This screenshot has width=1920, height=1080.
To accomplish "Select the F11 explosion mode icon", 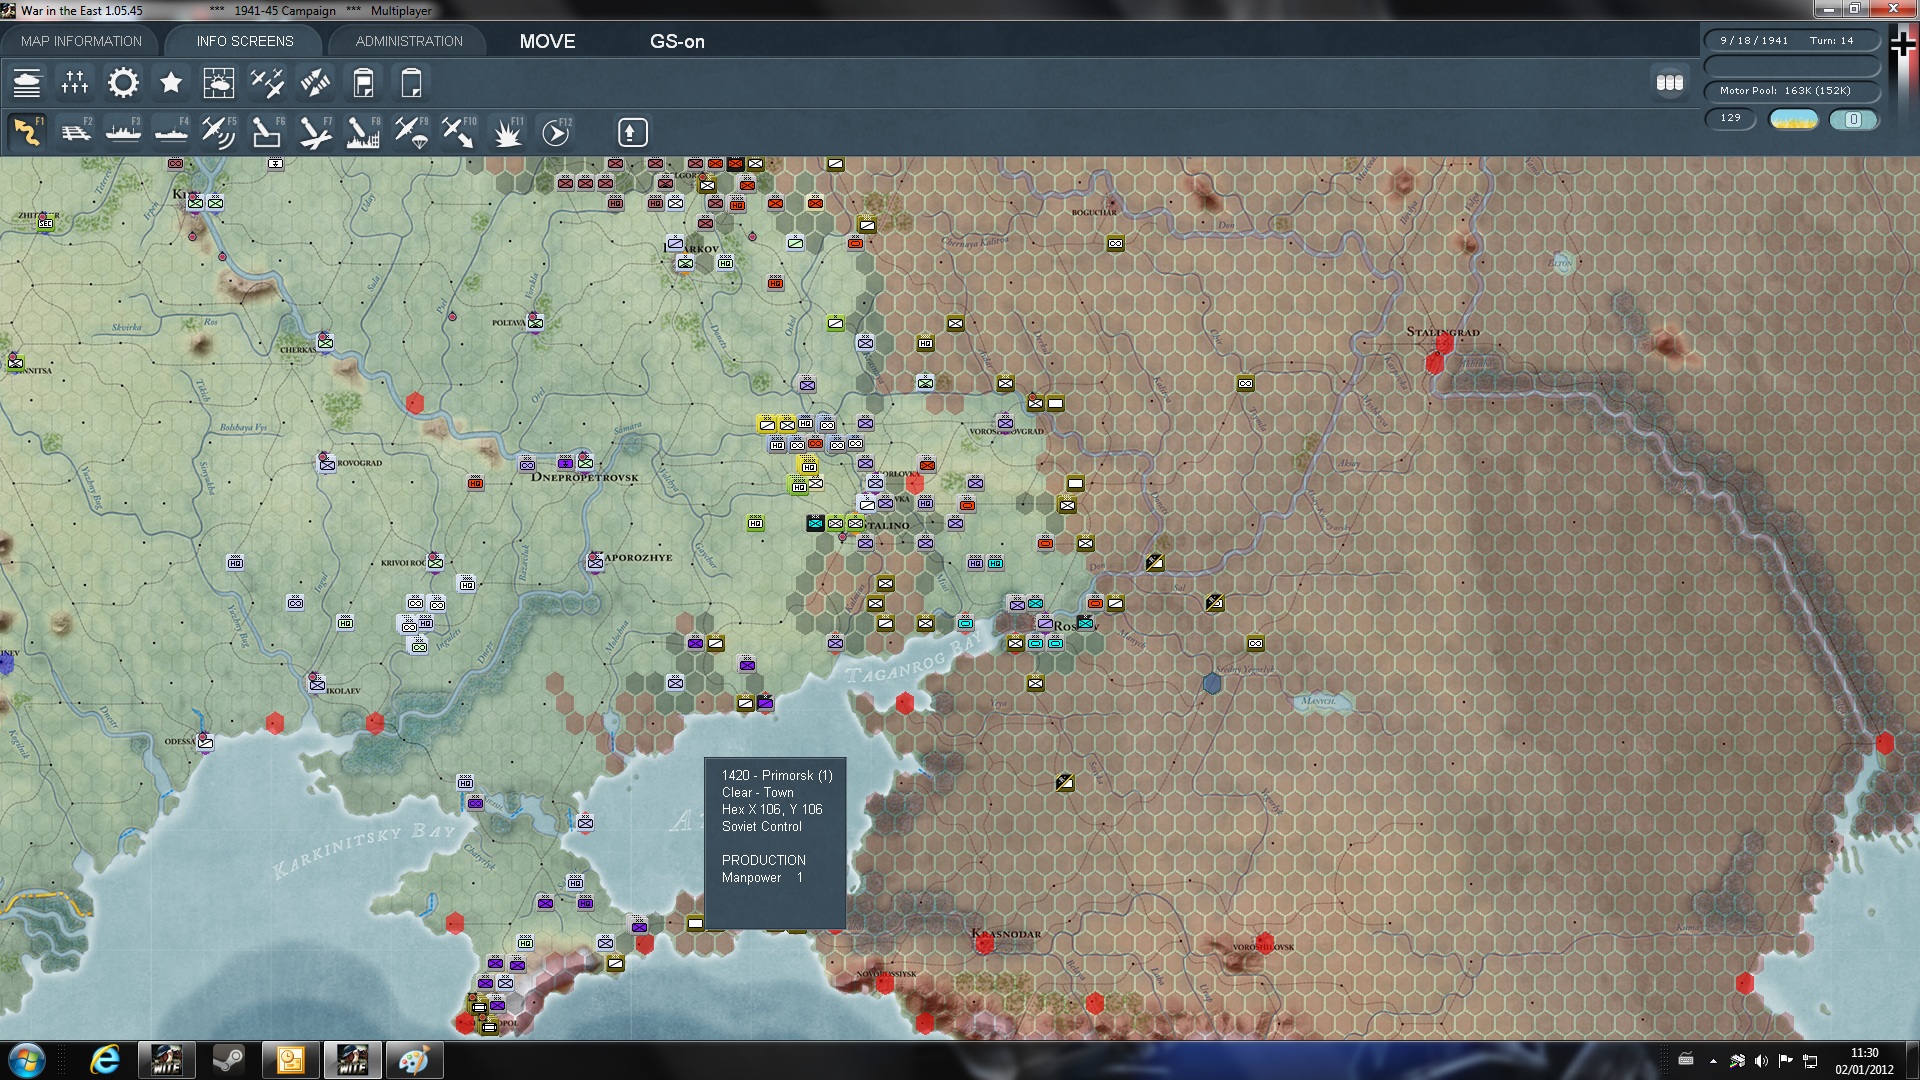I will tap(507, 132).
